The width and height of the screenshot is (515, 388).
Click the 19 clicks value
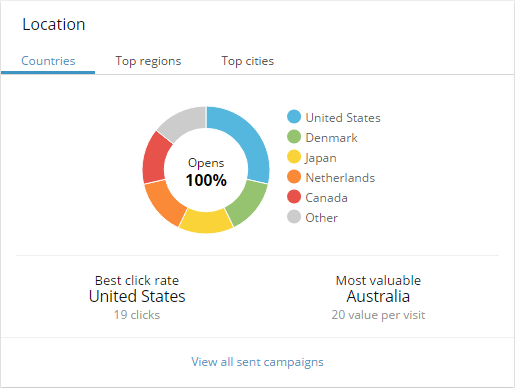click(x=137, y=315)
